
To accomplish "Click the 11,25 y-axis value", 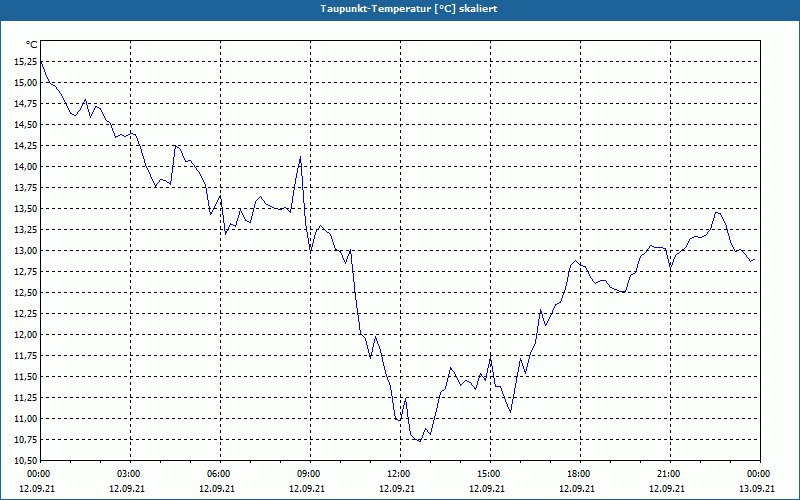I will pyautogui.click(x=26, y=397).
